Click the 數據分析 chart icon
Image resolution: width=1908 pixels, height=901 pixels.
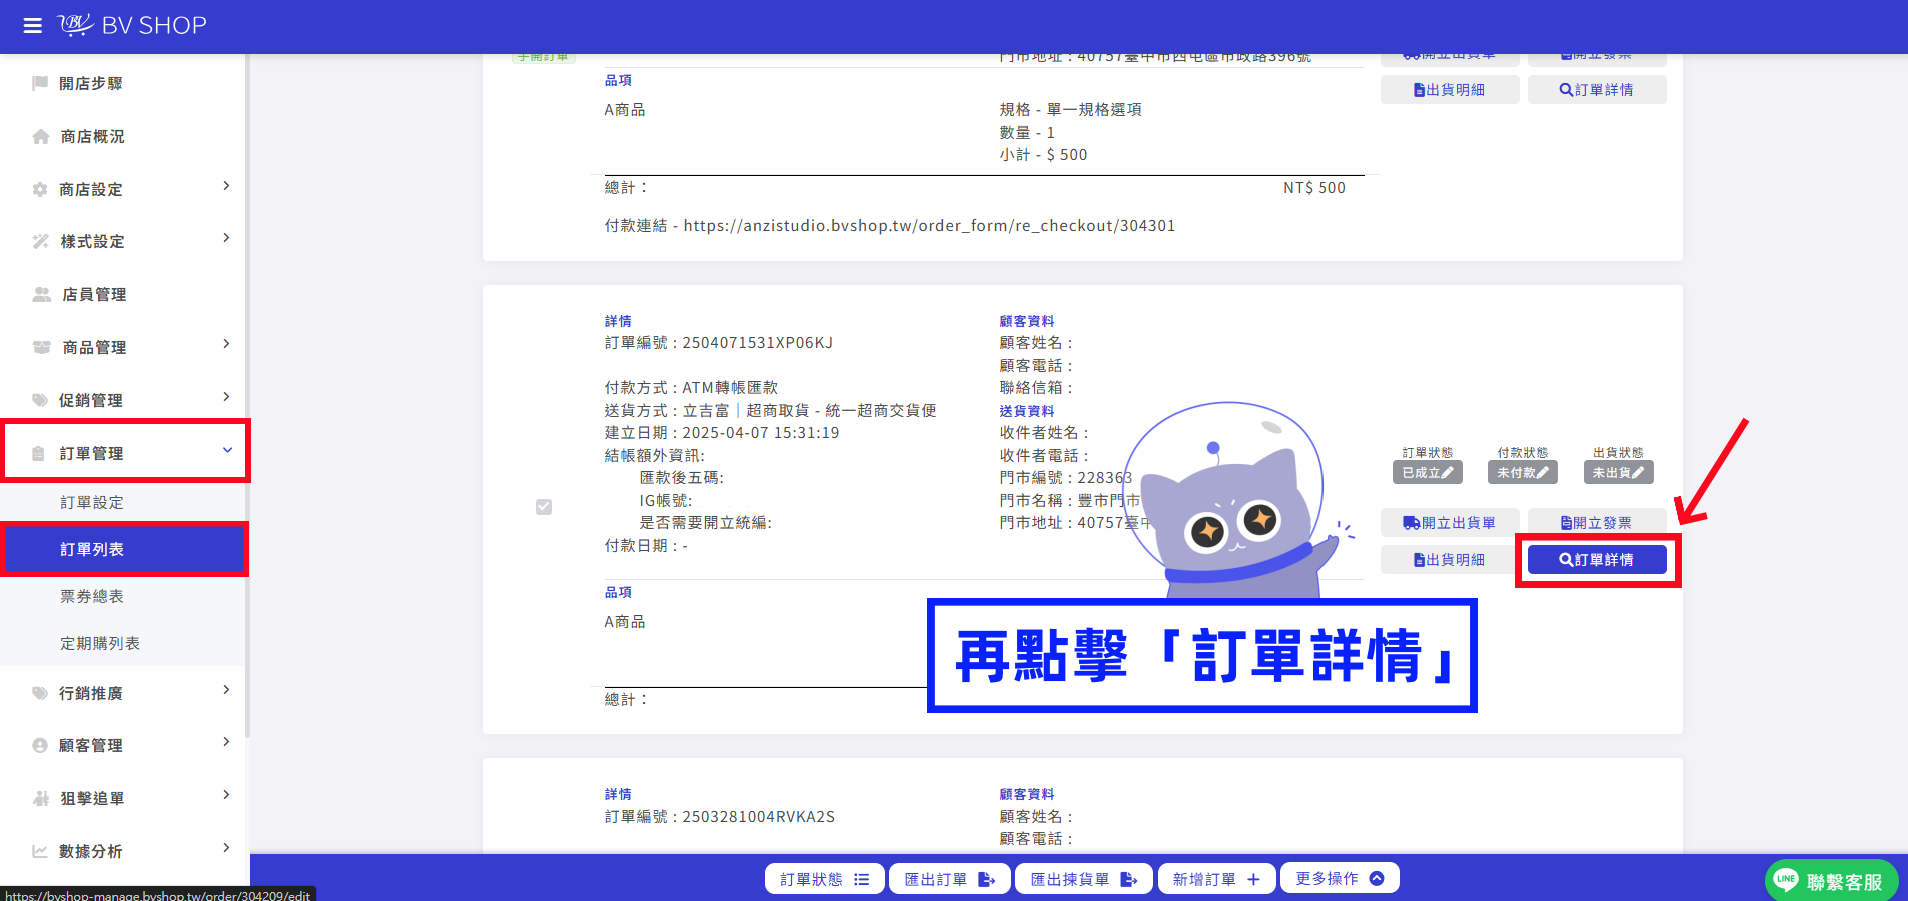(x=40, y=851)
